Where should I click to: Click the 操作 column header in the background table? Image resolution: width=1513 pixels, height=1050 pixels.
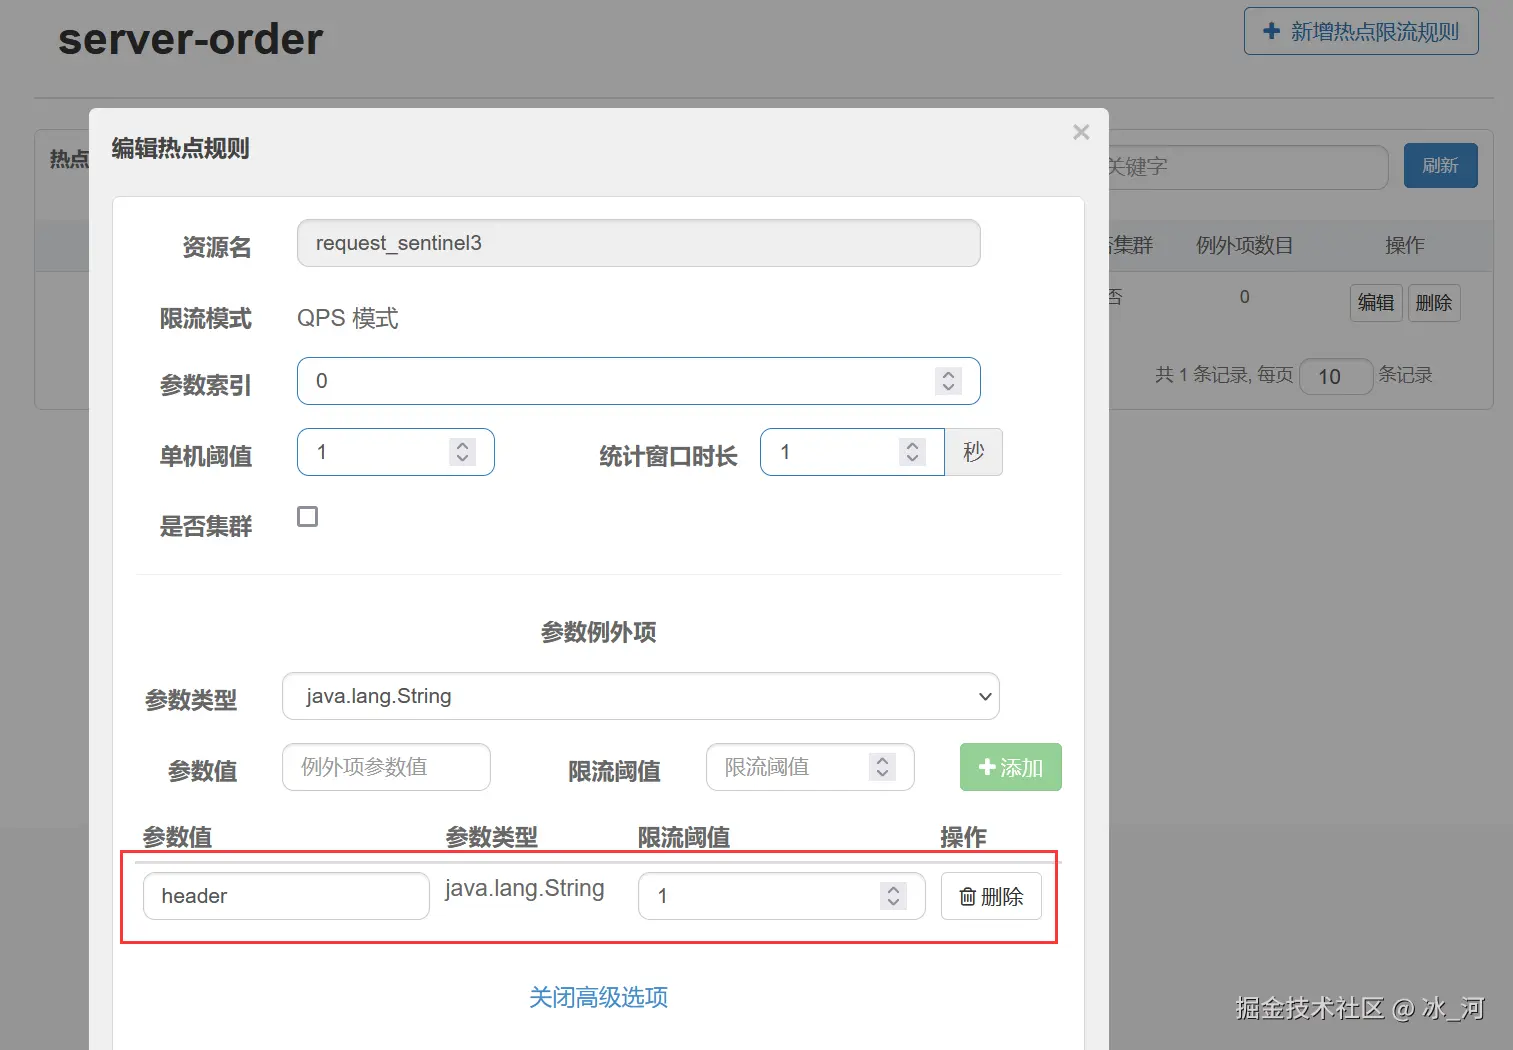click(x=1404, y=245)
